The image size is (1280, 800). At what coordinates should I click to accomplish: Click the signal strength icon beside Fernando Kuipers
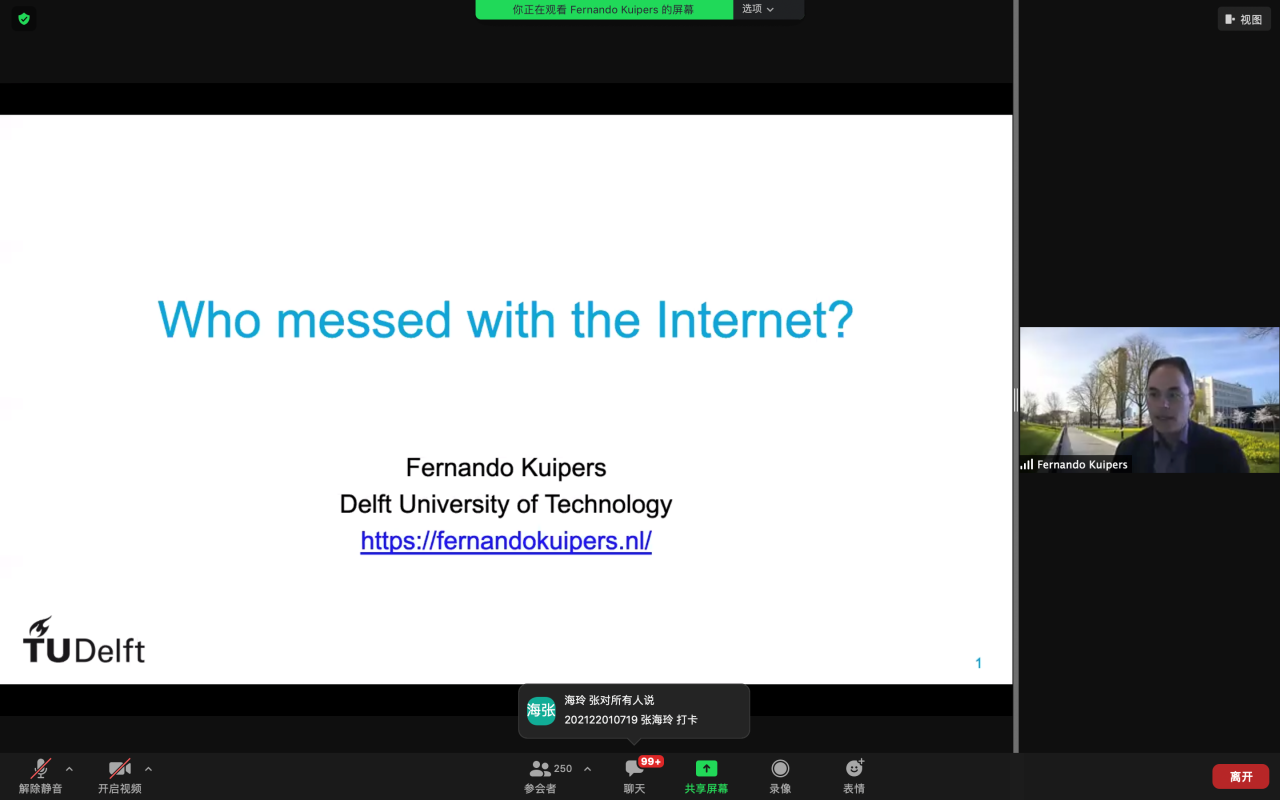(1027, 464)
